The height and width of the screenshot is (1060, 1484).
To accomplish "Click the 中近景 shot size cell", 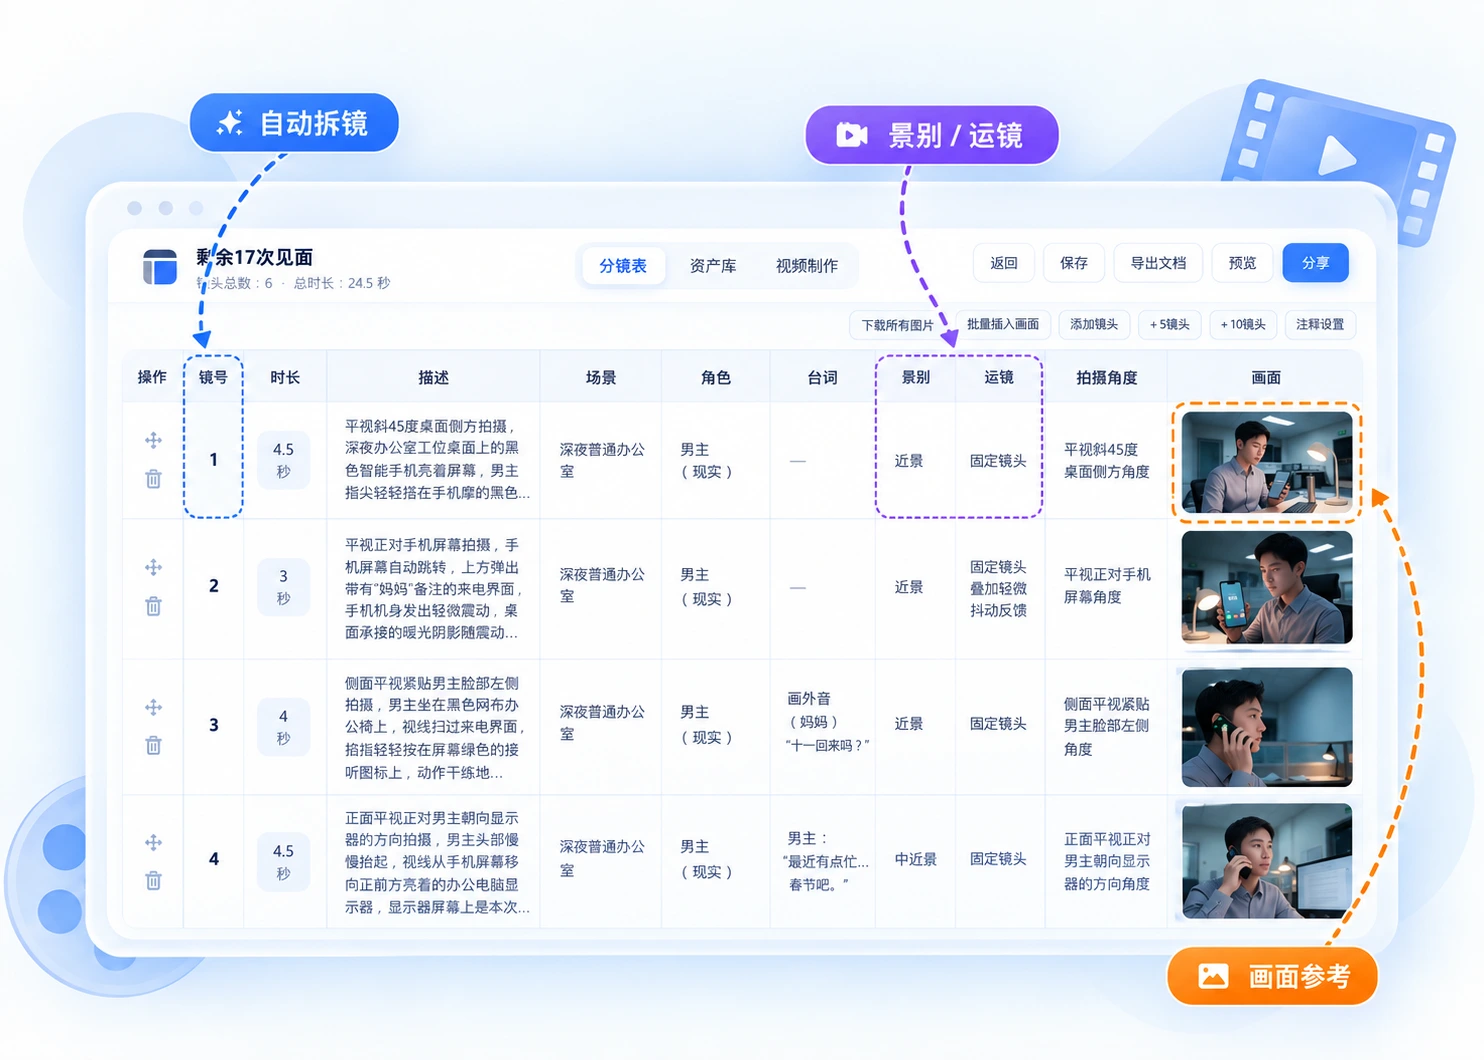I will [915, 859].
